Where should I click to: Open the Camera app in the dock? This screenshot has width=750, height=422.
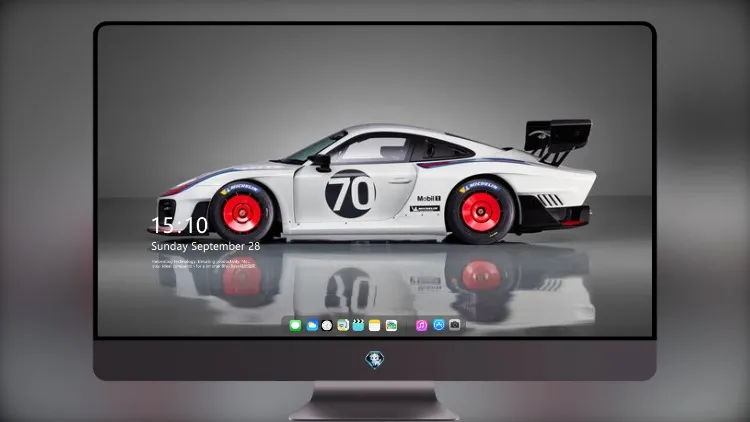point(455,325)
